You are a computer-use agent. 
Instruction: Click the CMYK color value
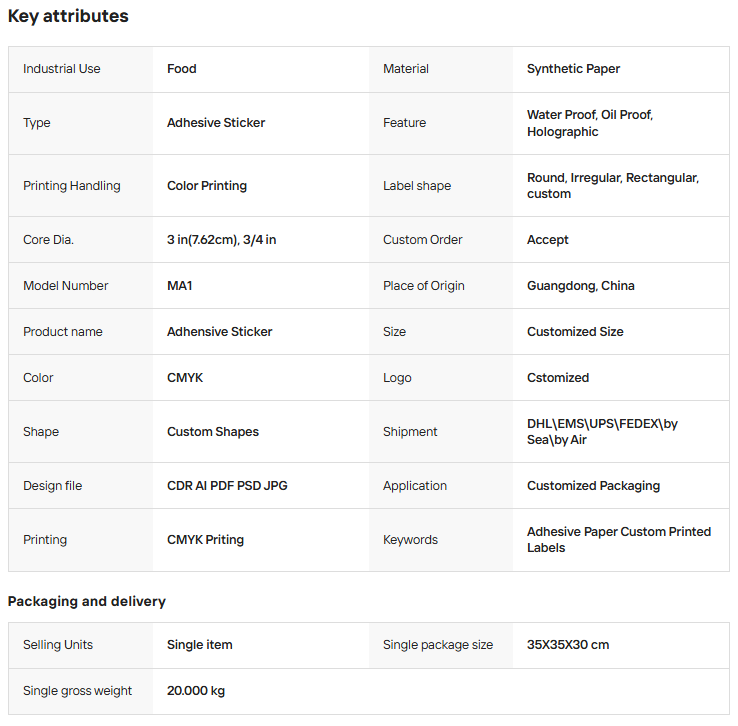[185, 378]
